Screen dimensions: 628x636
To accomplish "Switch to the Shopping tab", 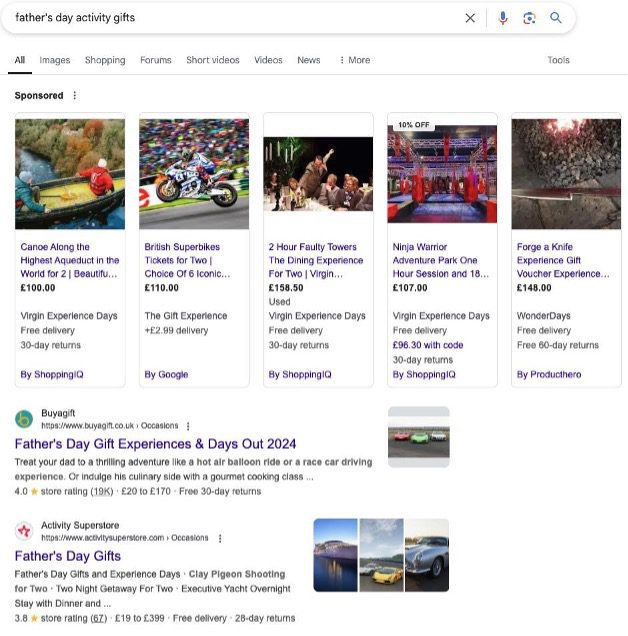I will [x=105, y=60].
